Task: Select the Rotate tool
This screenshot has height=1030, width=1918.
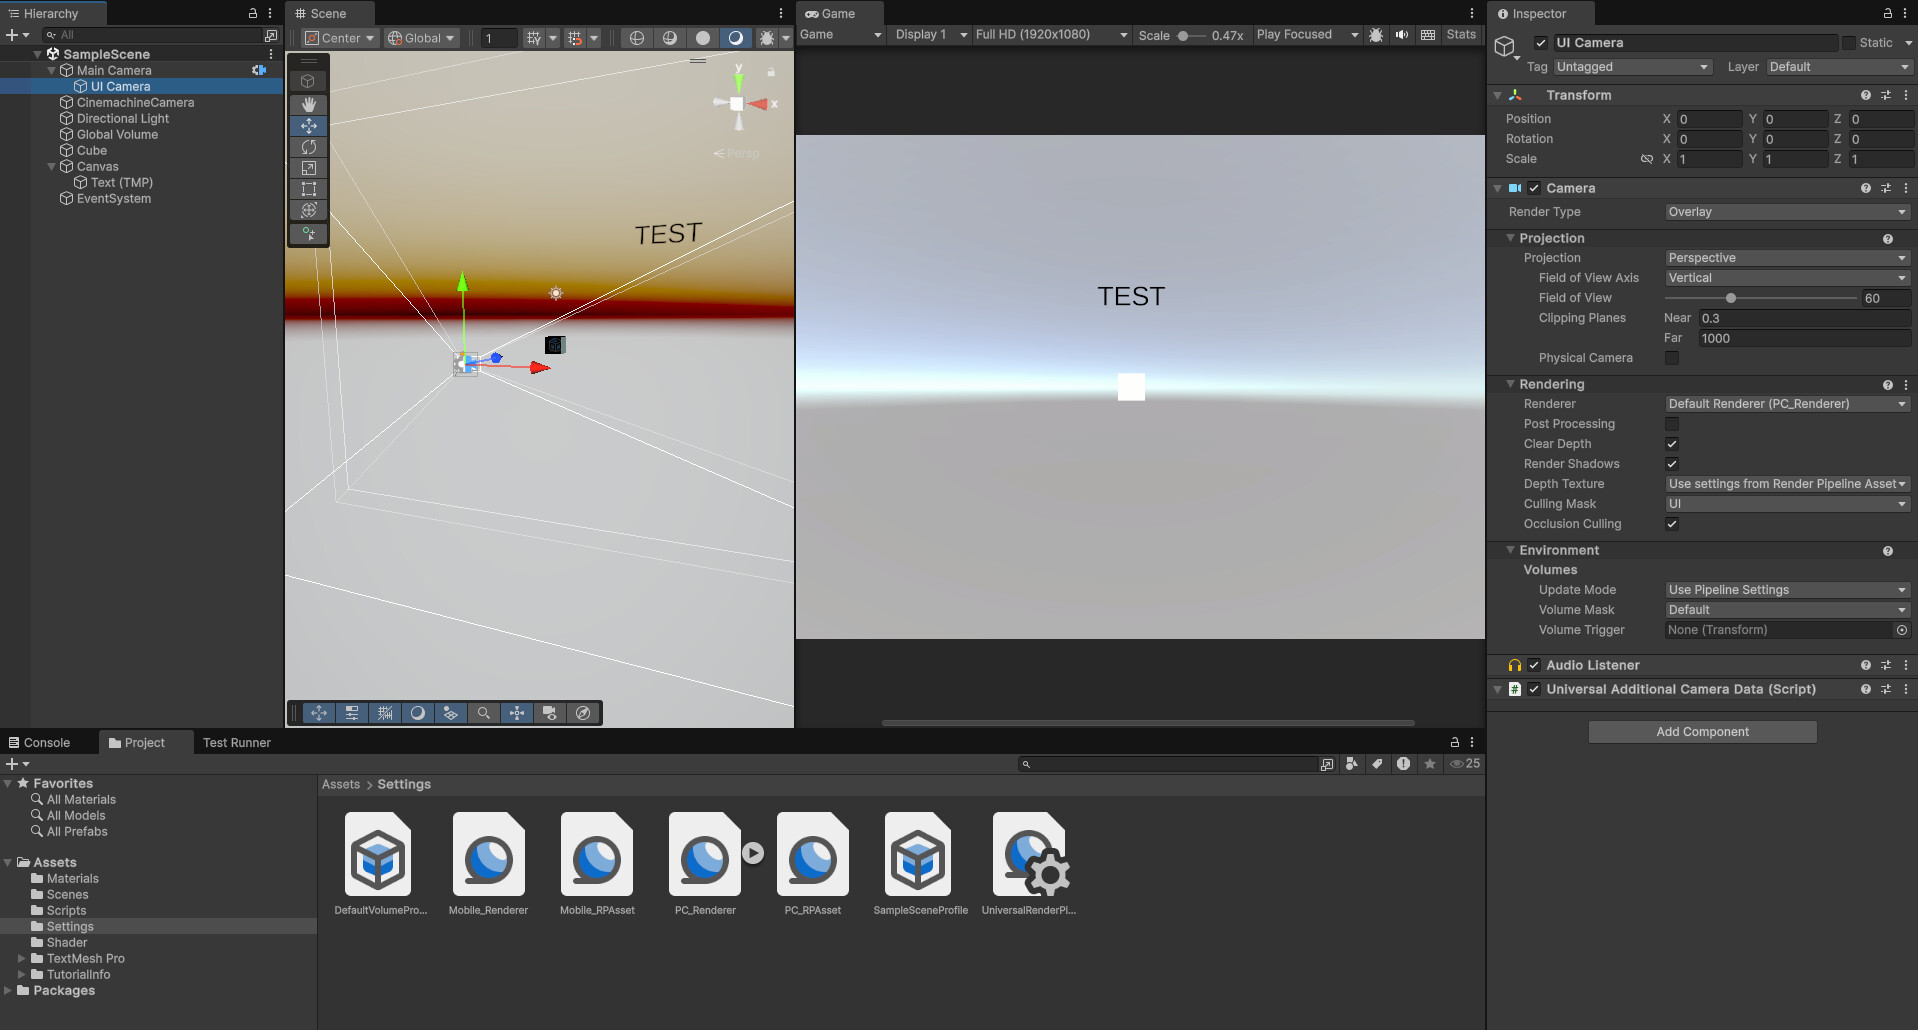Action: point(308,147)
